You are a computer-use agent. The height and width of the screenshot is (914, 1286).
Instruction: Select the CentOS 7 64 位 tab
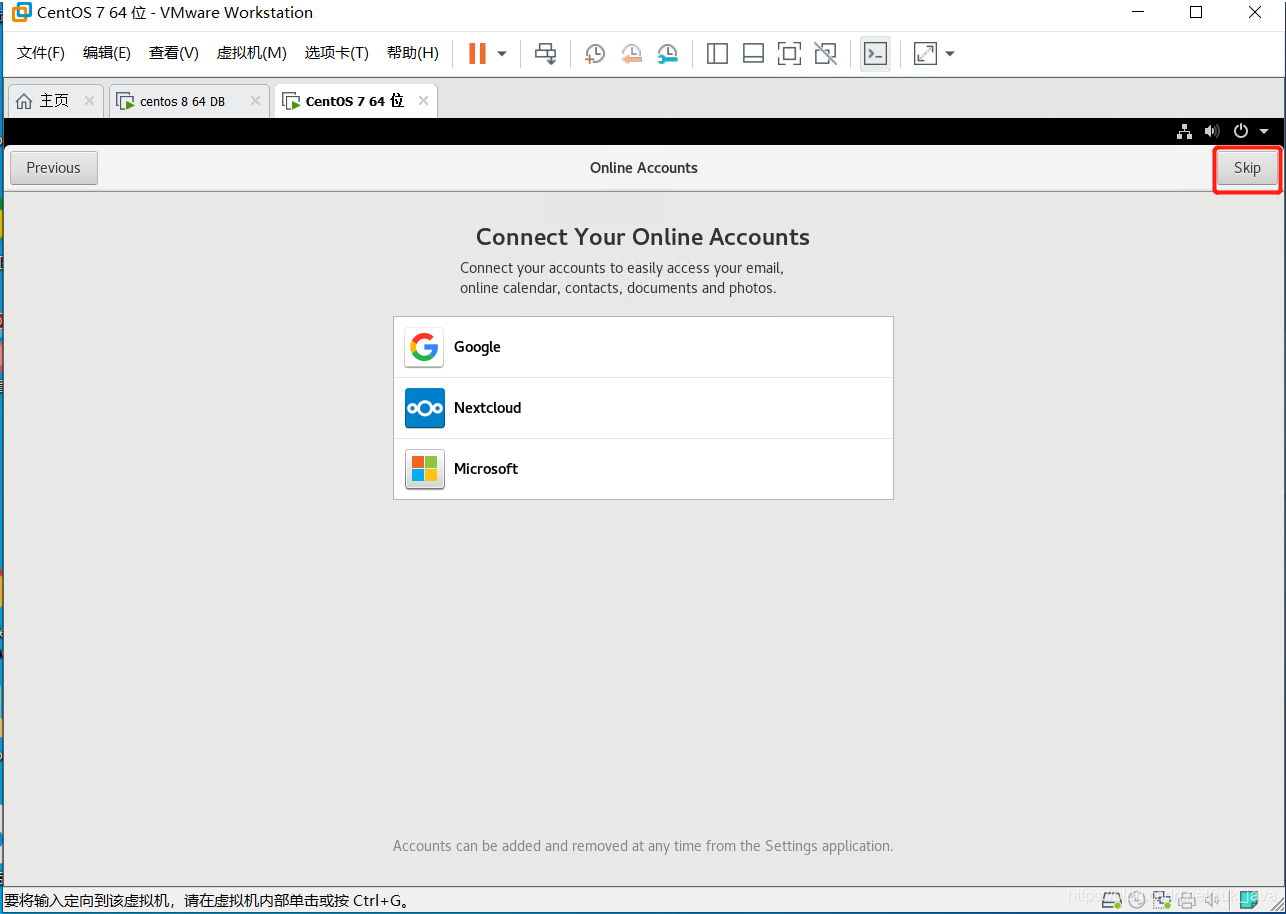[355, 101]
